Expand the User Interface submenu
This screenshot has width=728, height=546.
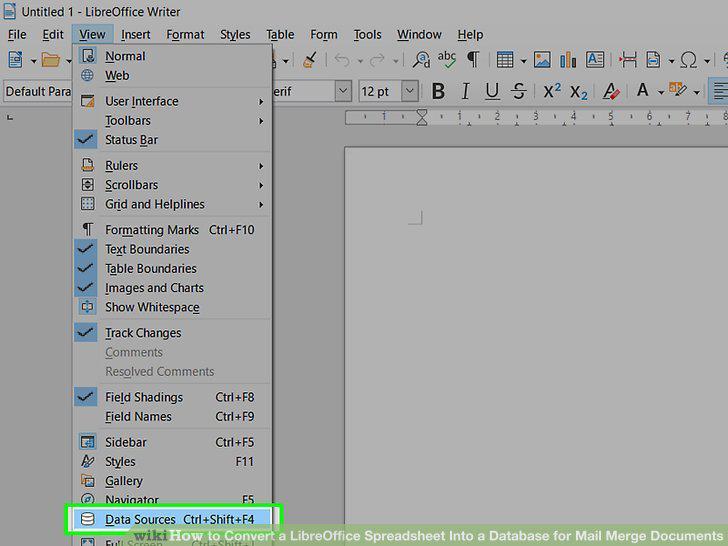(172, 101)
